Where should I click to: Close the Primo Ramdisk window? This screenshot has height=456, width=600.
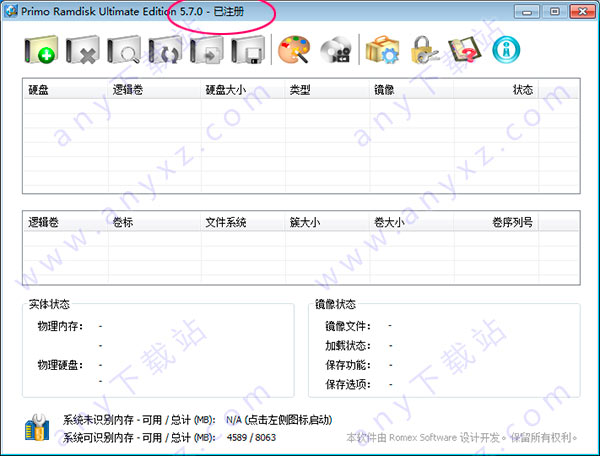[582, 12]
